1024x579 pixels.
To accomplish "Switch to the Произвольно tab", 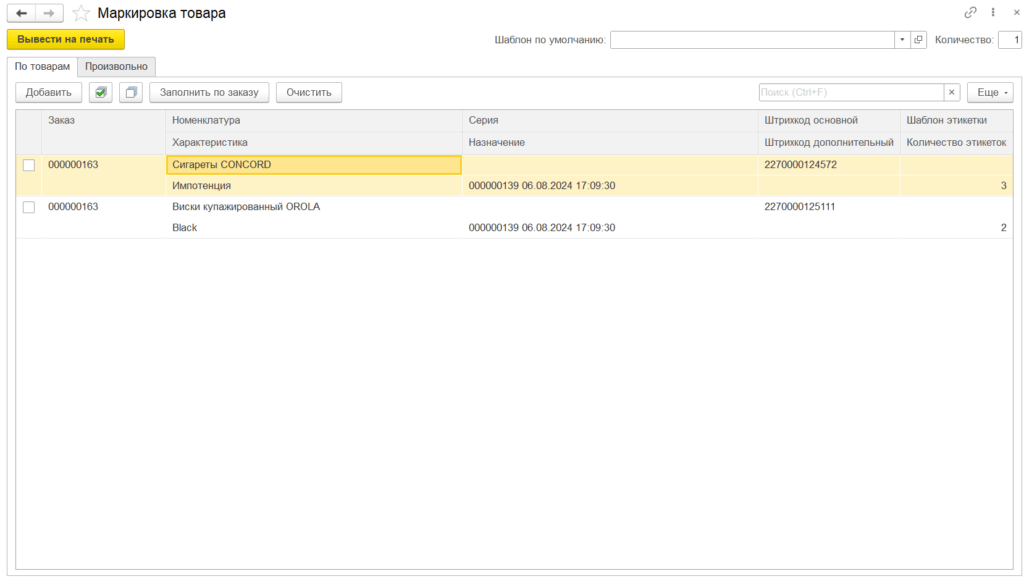I will click(116, 67).
